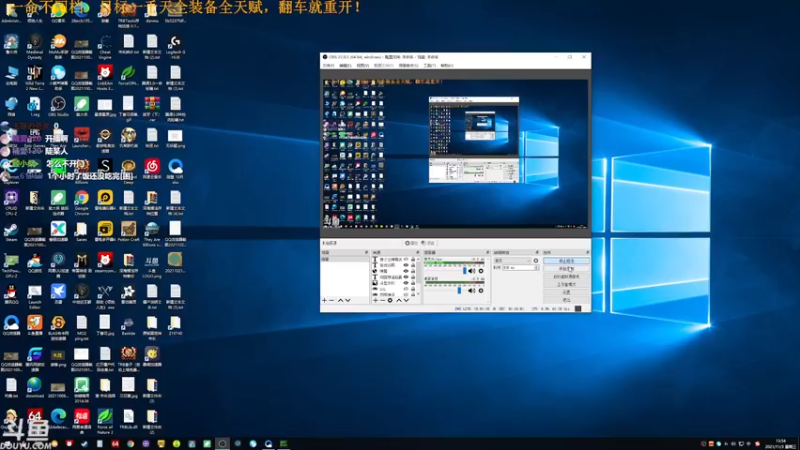Image resolution: width=800 pixels, height=450 pixels.
Task: Open the Scene Collection menu in OBS
Action: coord(408,65)
